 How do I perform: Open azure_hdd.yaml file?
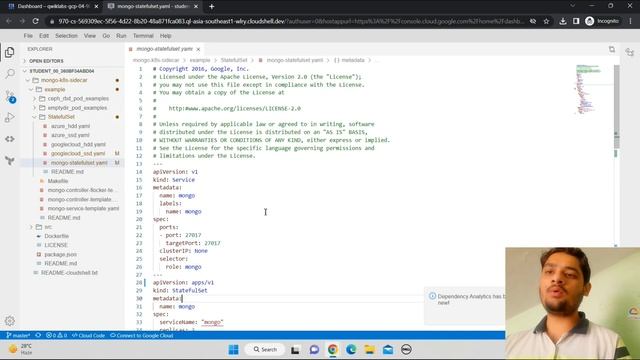pos(70,126)
